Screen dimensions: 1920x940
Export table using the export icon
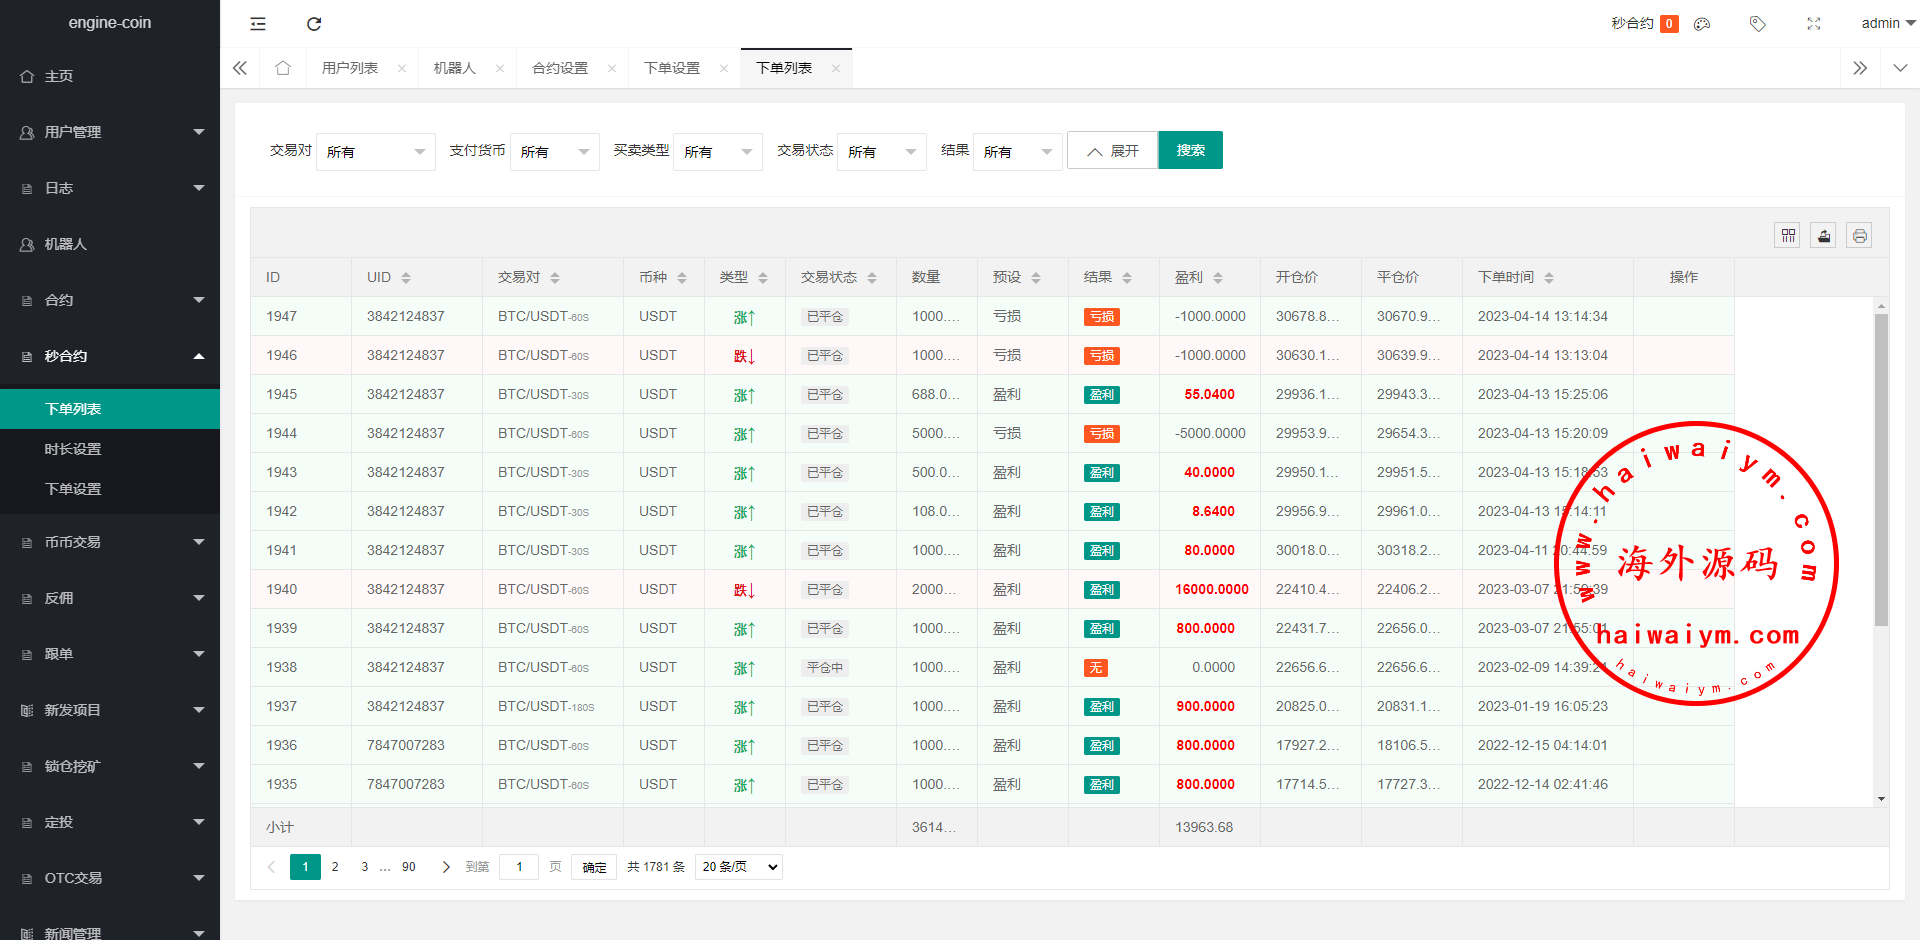[x=1824, y=236]
